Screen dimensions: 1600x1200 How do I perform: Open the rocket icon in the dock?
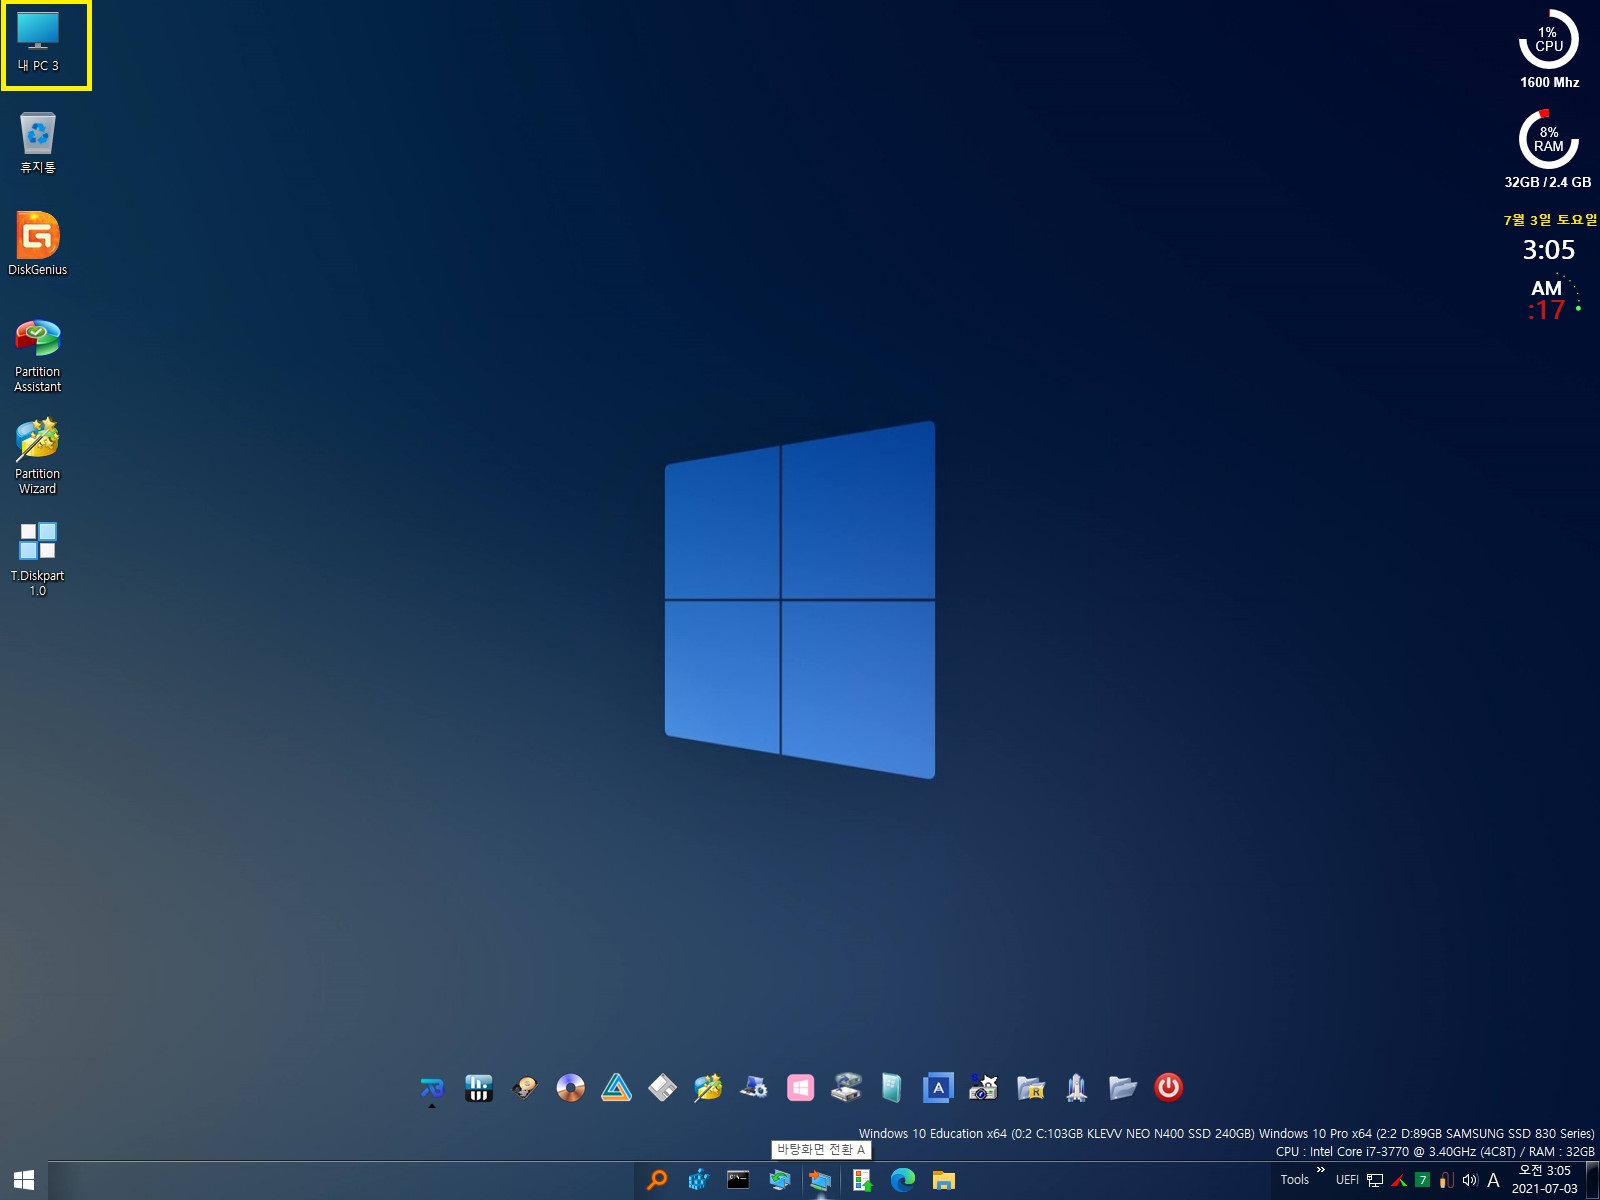click(1077, 1087)
